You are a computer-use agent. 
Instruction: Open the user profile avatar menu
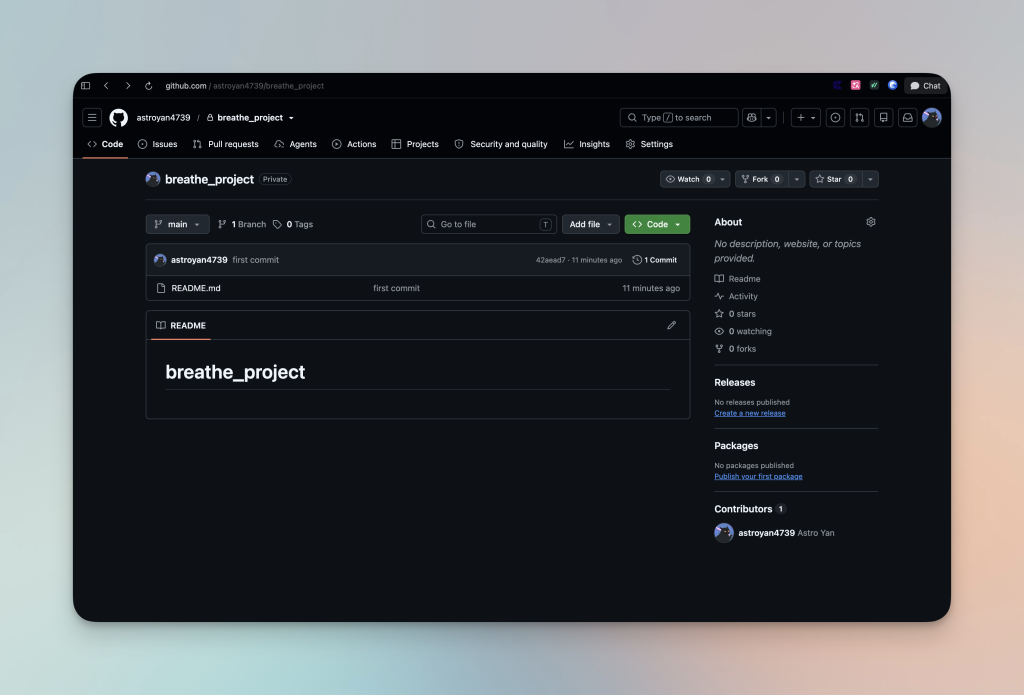932,118
